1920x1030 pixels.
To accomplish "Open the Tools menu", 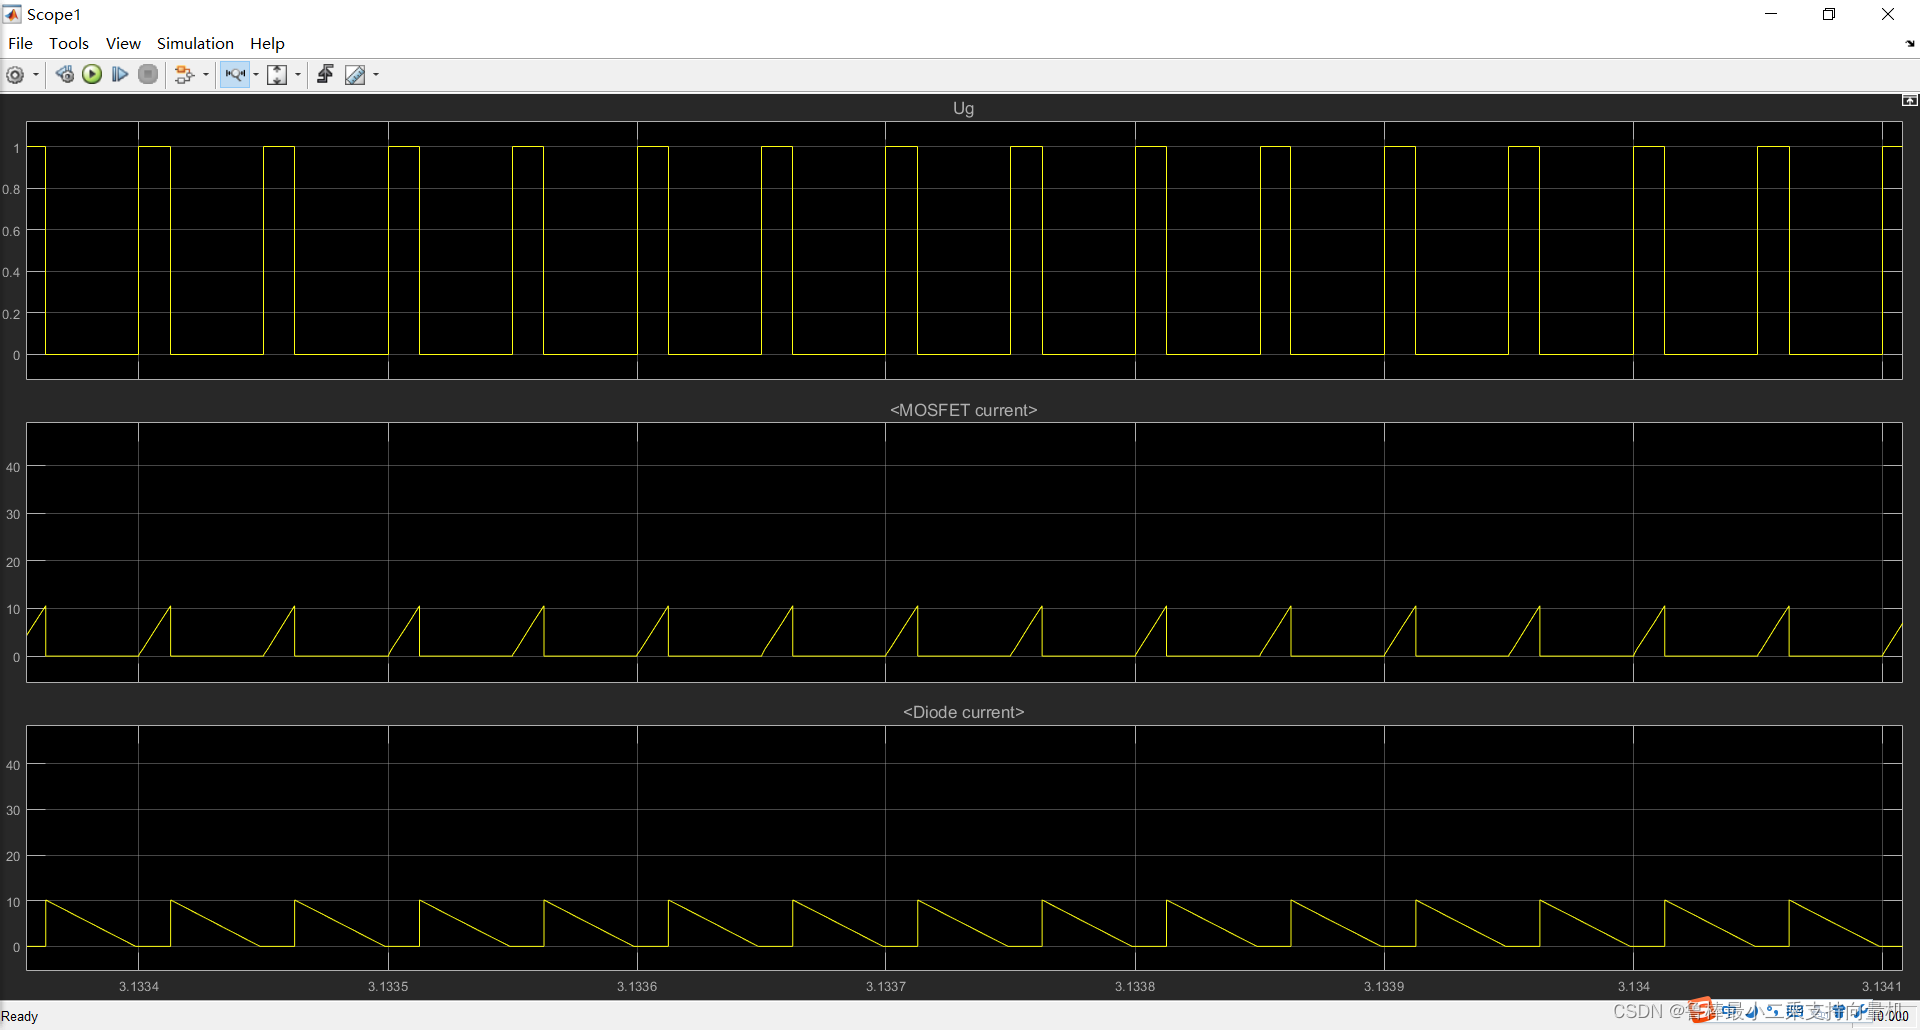I will (x=69, y=43).
